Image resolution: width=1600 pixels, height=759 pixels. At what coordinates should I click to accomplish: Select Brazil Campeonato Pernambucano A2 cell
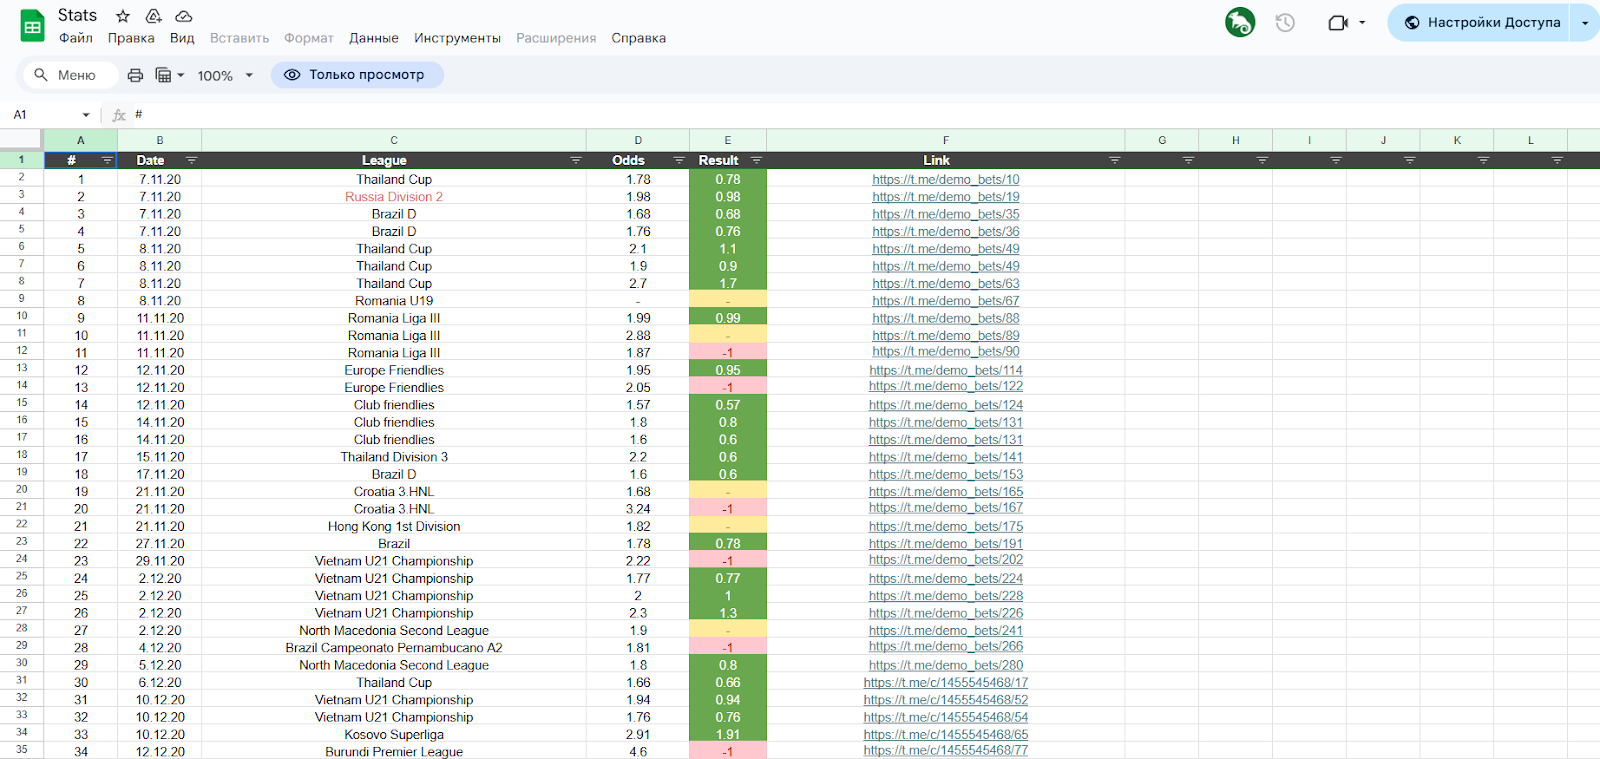point(394,648)
